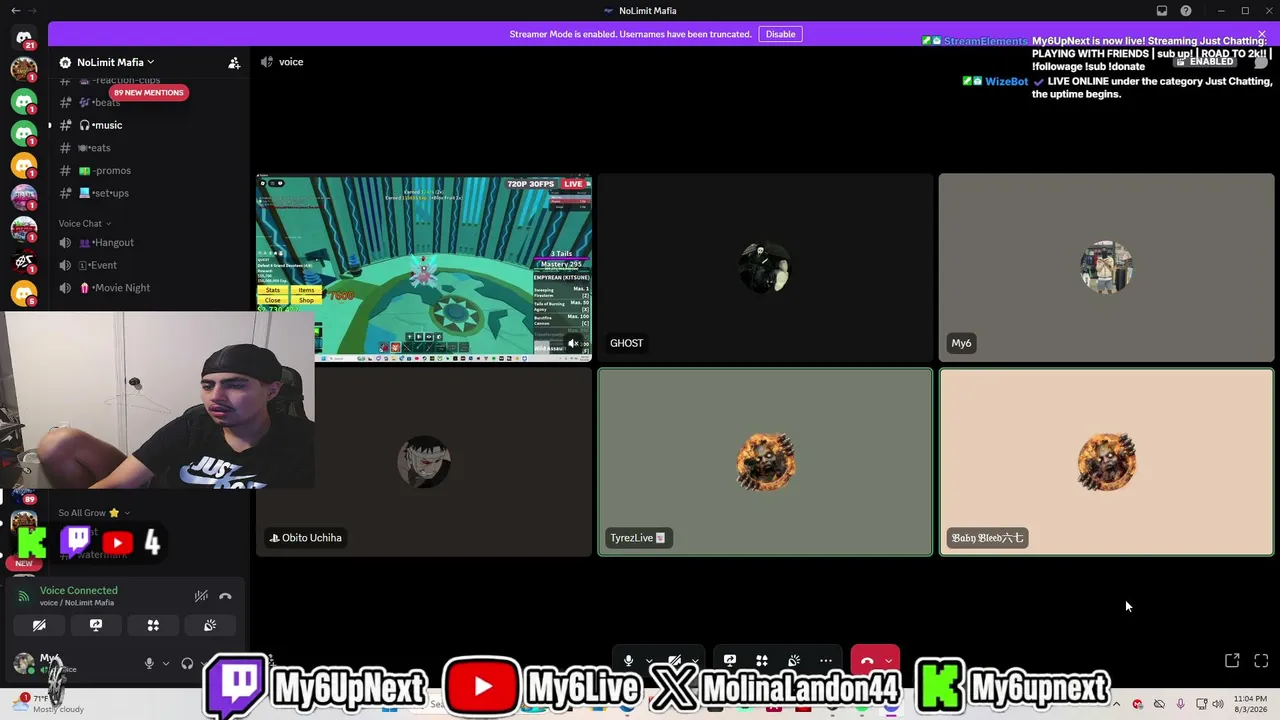Open soundboard from the call control bar
The width and height of the screenshot is (1280, 720).
[794, 661]
